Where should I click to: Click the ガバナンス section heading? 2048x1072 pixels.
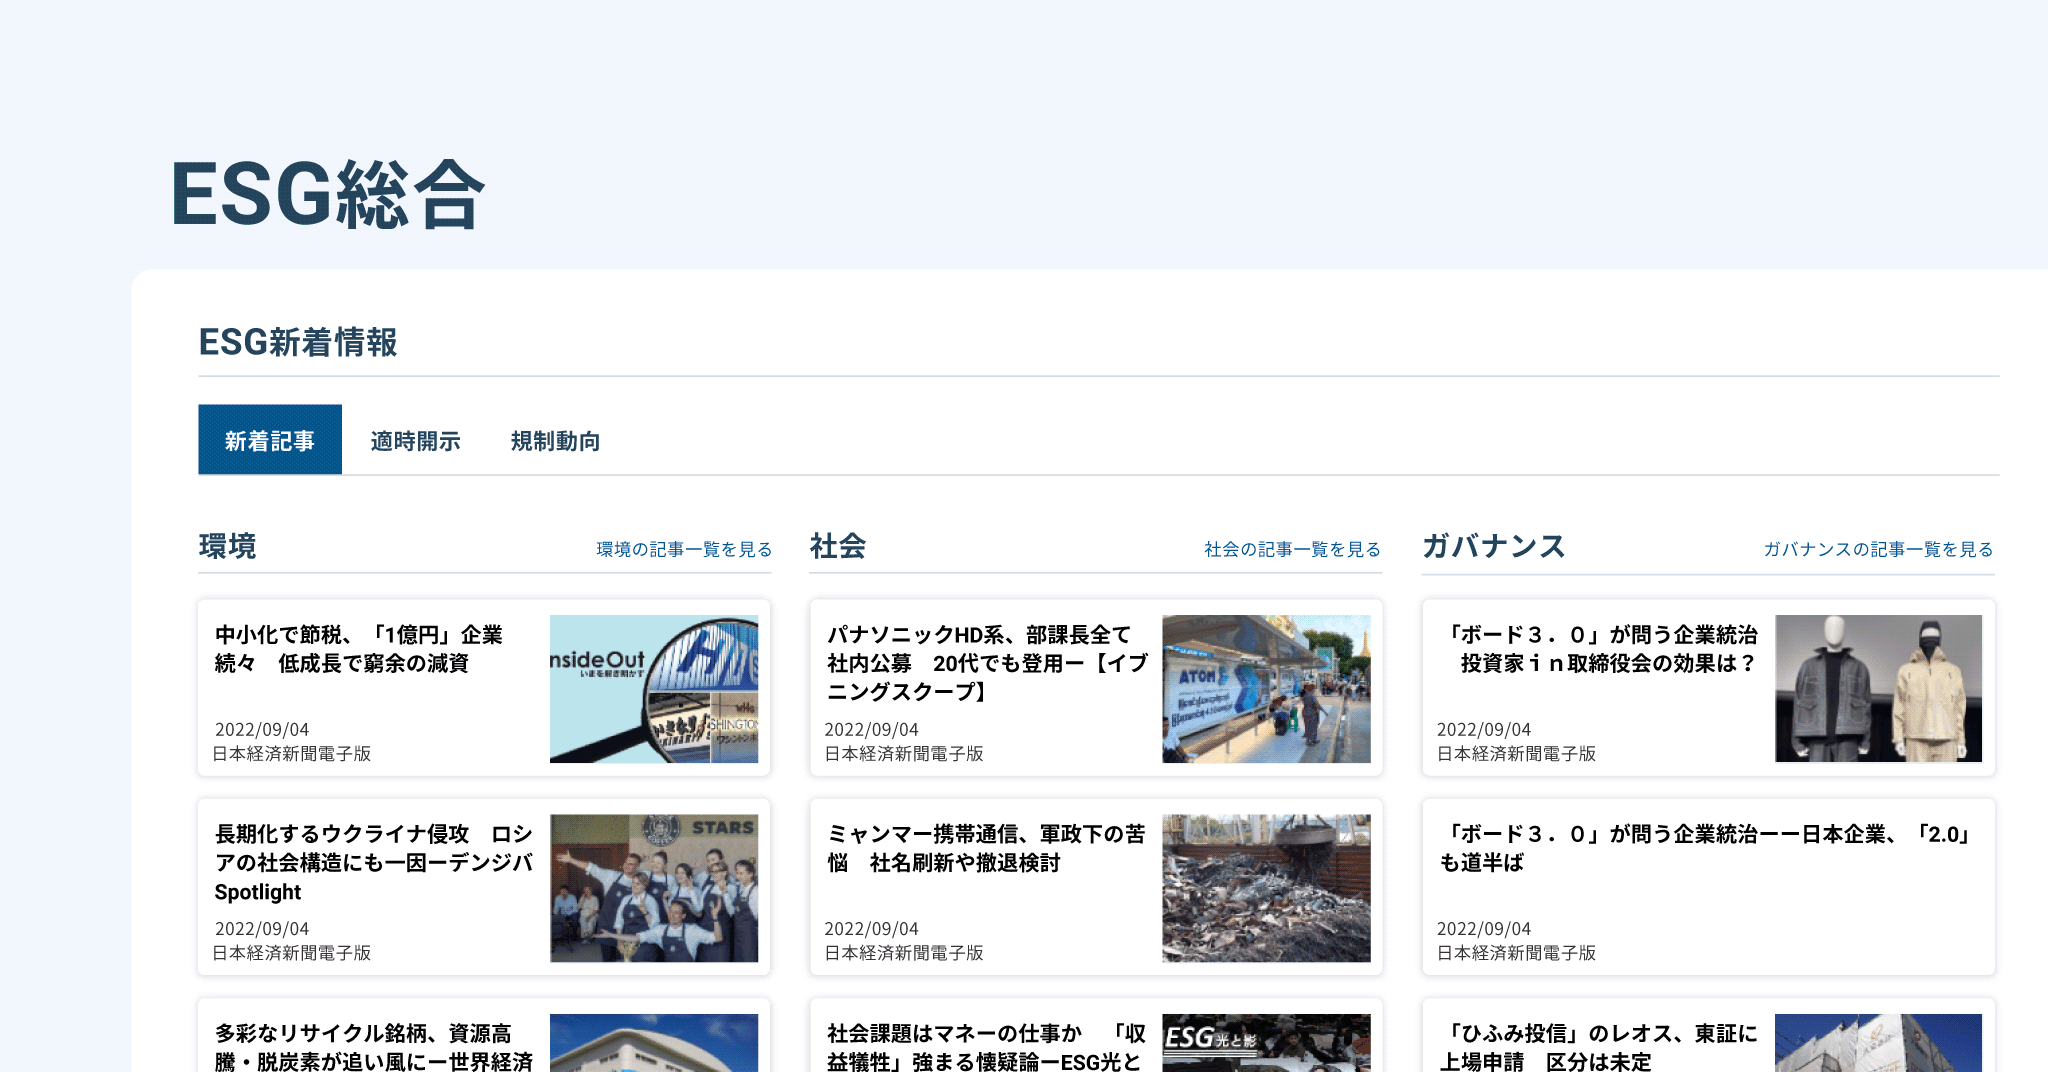1493,546
